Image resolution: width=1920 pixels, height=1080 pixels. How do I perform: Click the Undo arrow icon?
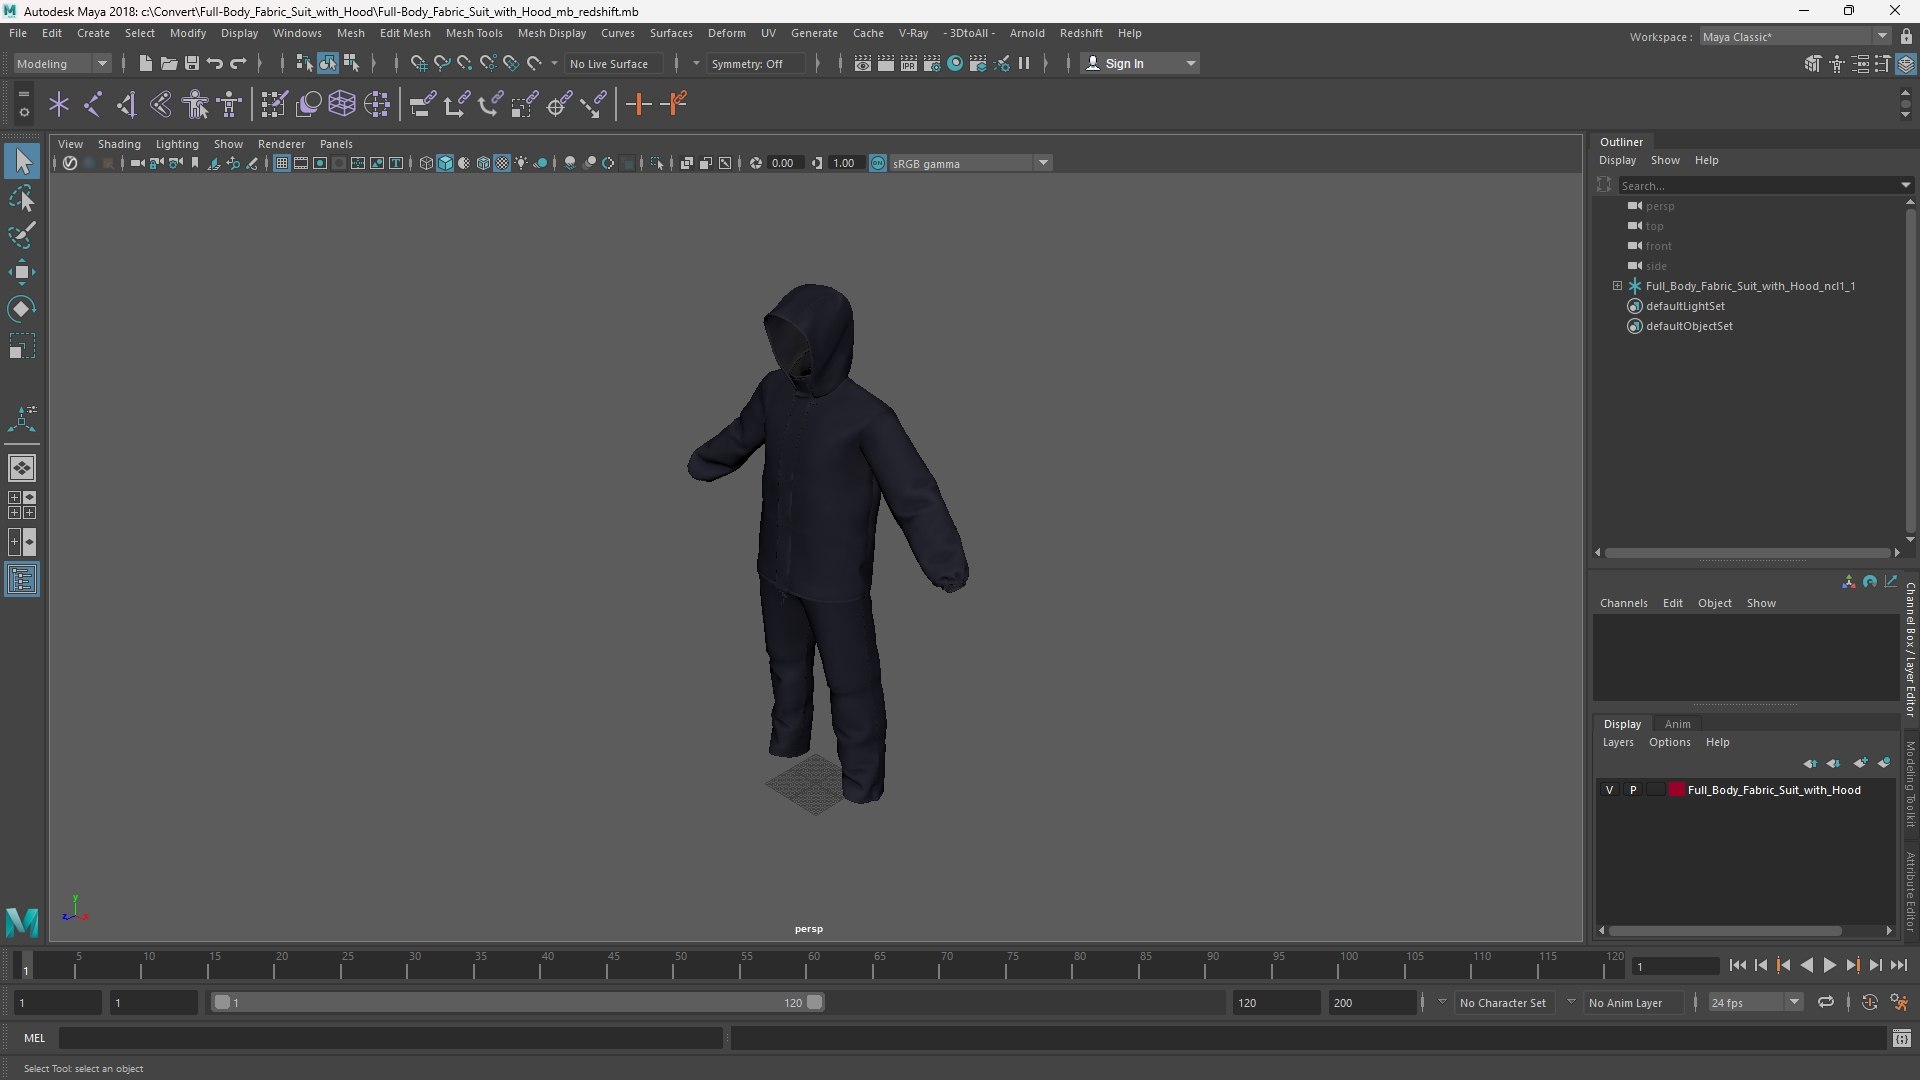[x=214, y=63]
